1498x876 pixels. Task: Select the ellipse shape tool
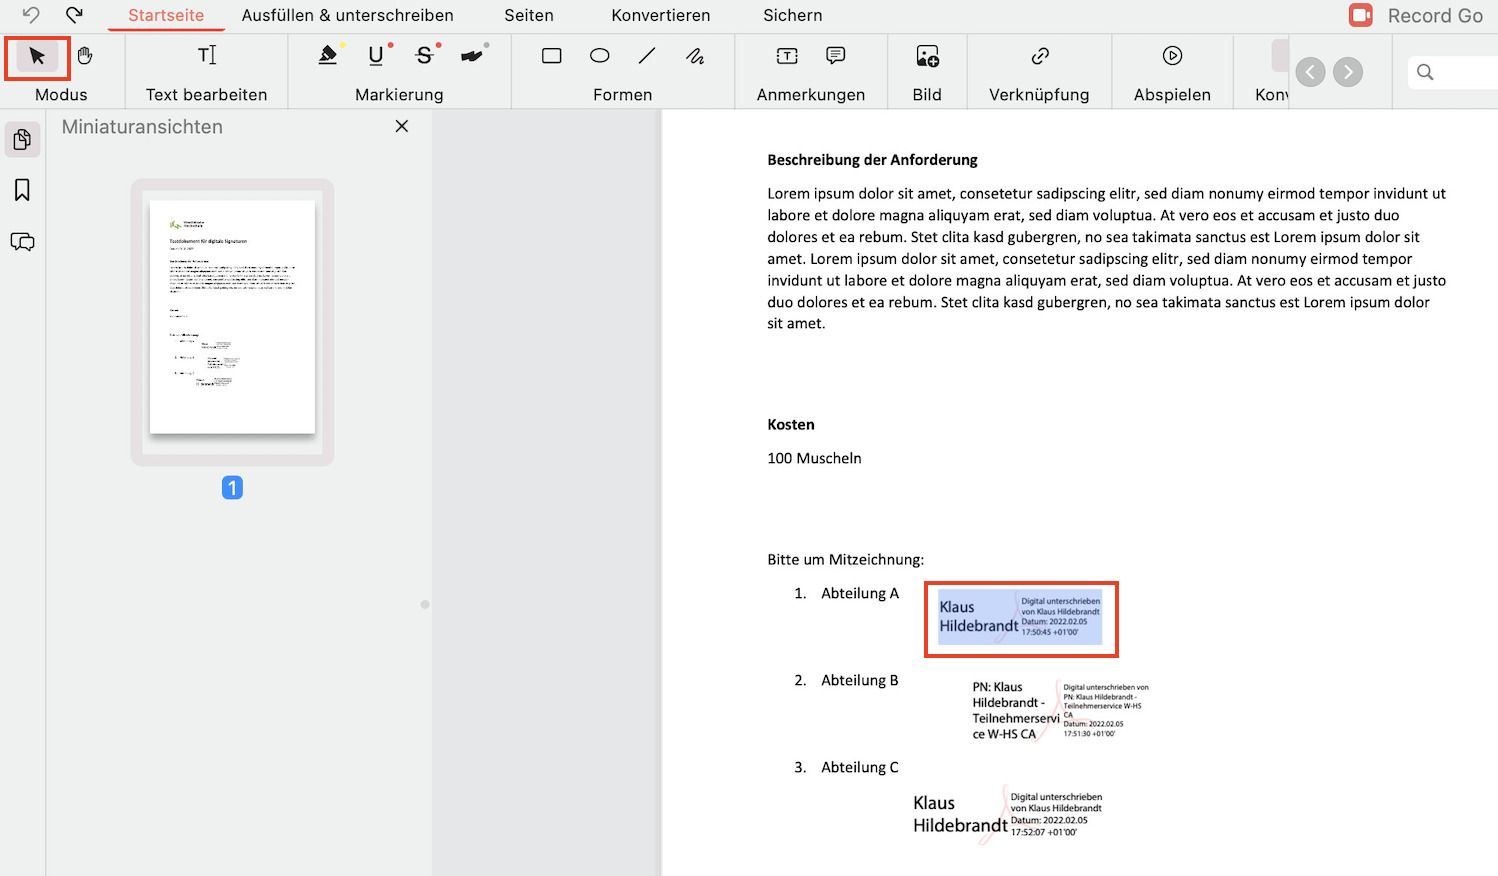point(600,56)
